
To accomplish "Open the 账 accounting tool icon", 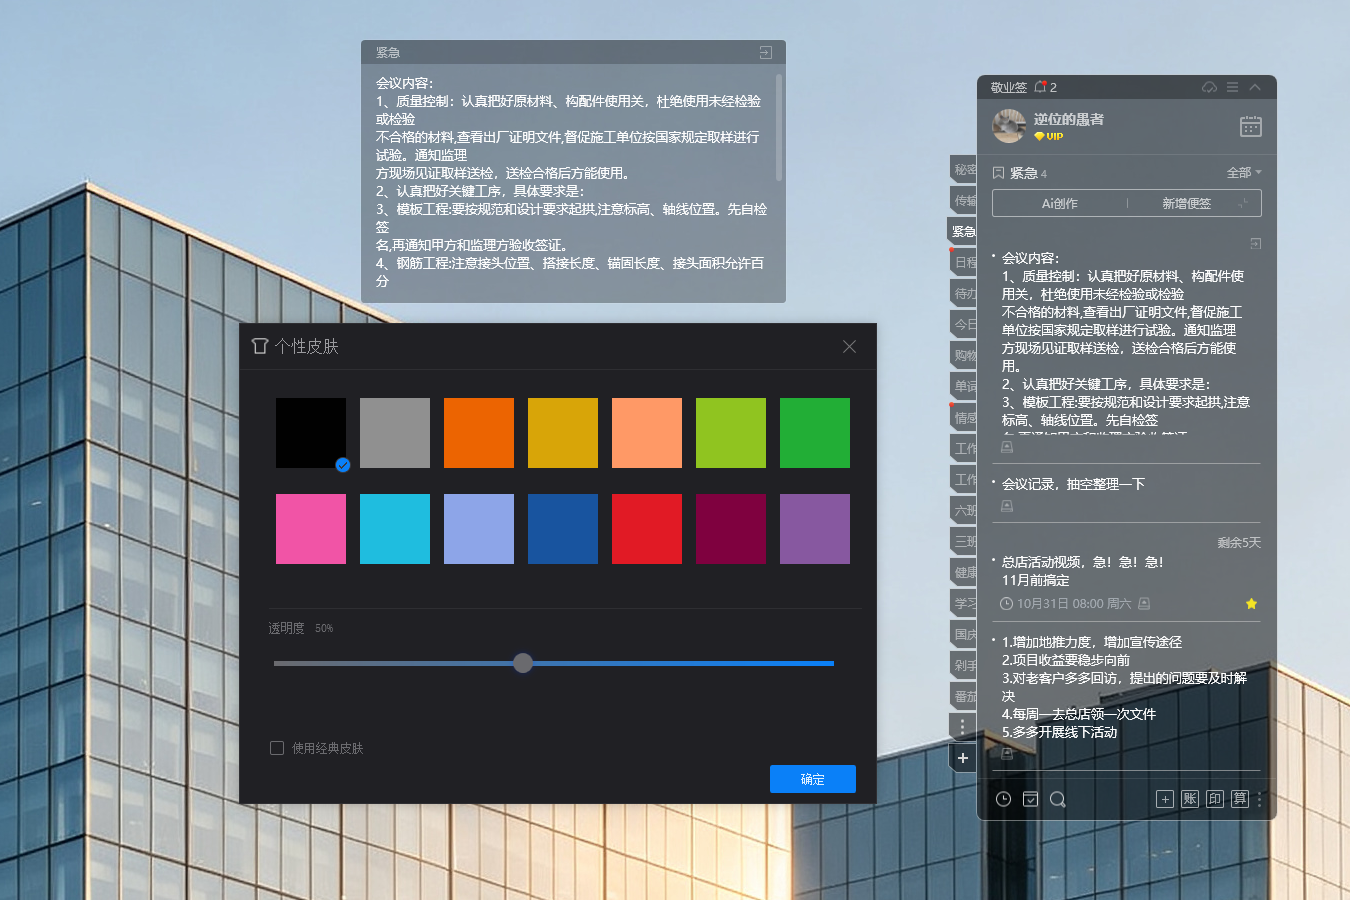I will coord(1190,799).
